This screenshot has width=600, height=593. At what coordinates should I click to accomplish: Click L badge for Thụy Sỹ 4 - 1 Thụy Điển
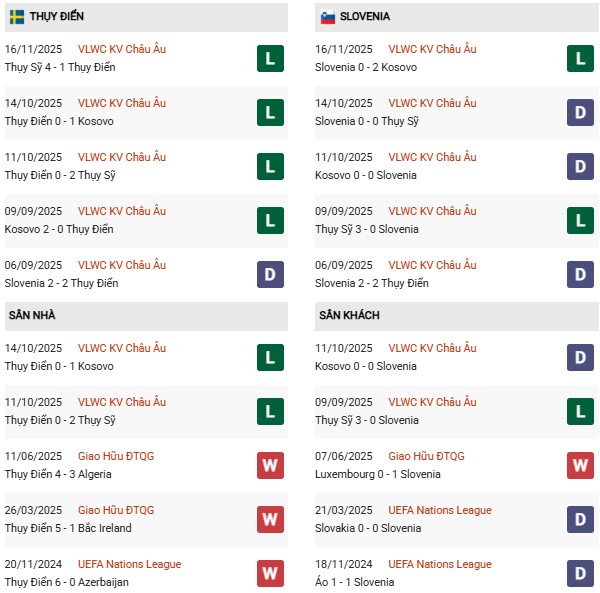pyautogui.click(x=270, y=59)
